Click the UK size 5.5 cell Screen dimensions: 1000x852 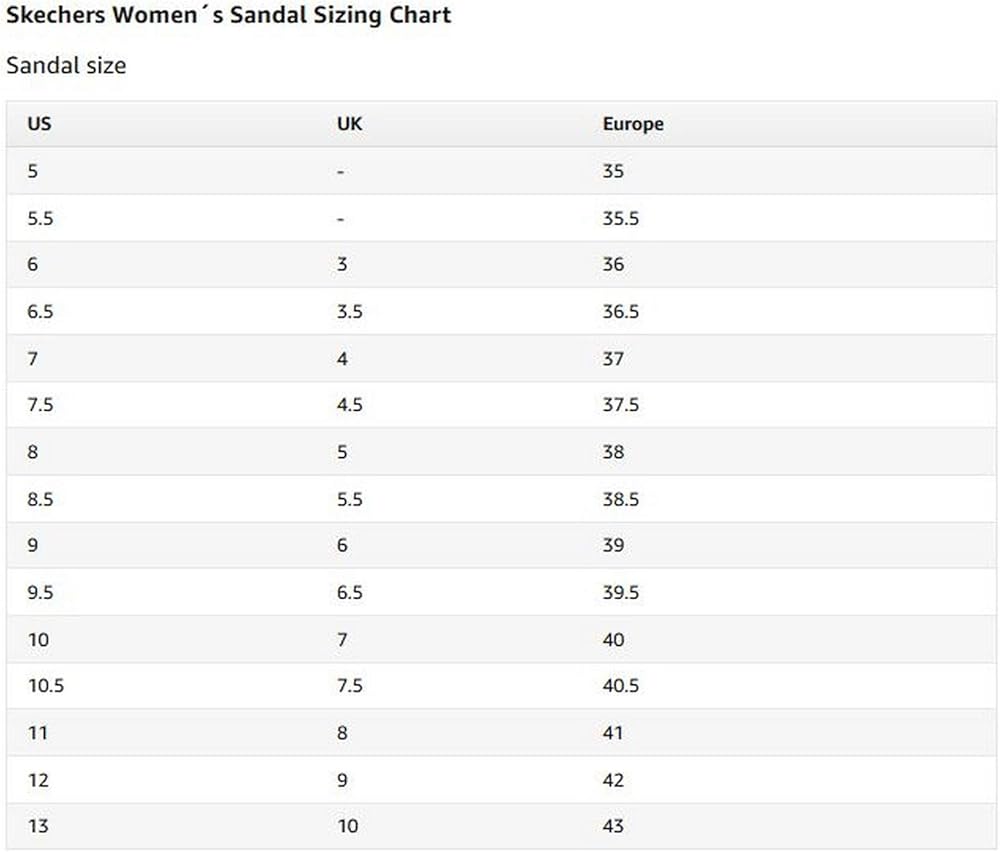[350, 499]
